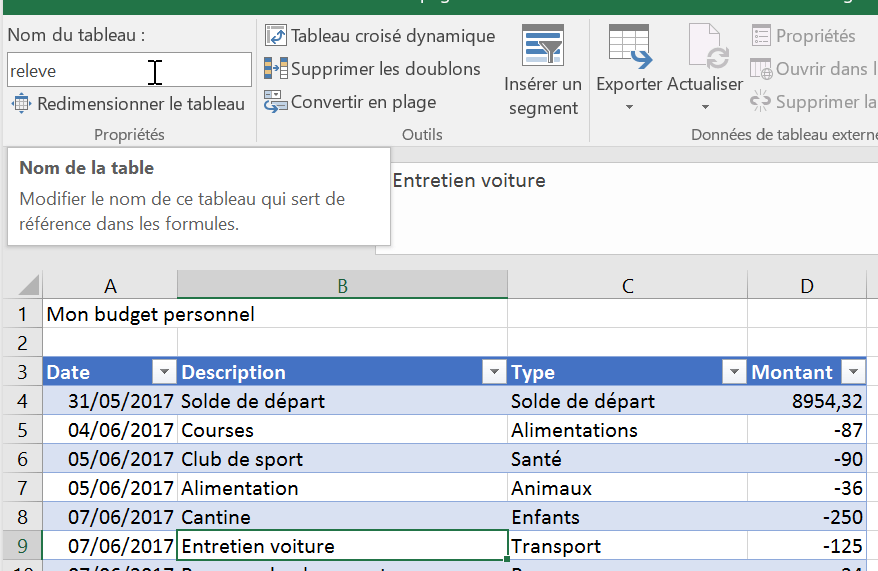
Task: Click the Santé type cell
Action: [x=627, y=459]
